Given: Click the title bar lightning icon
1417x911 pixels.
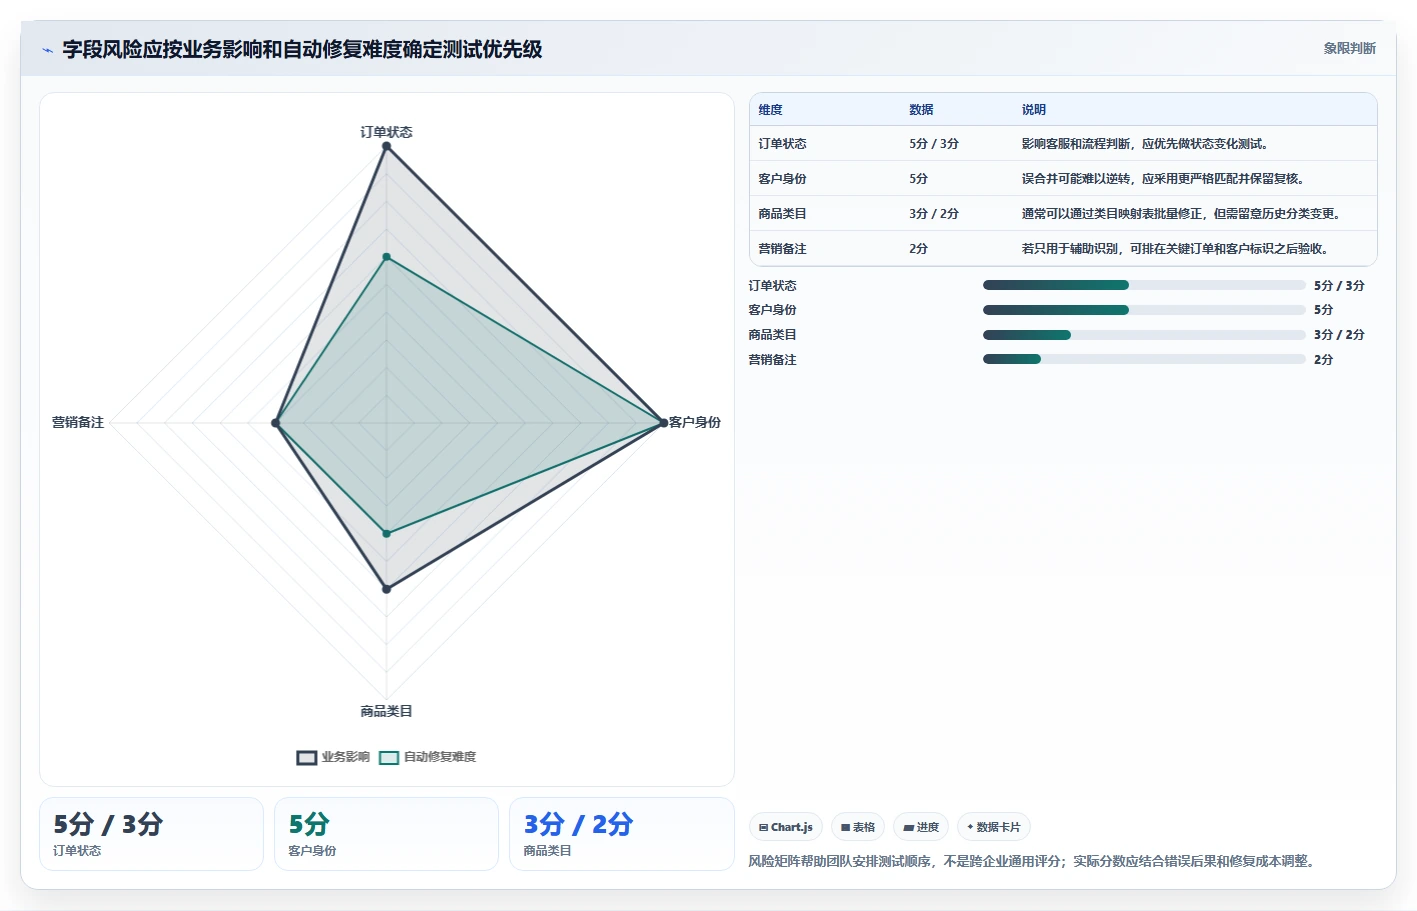Looking at the screenshot, I should (x=48, y=50).
